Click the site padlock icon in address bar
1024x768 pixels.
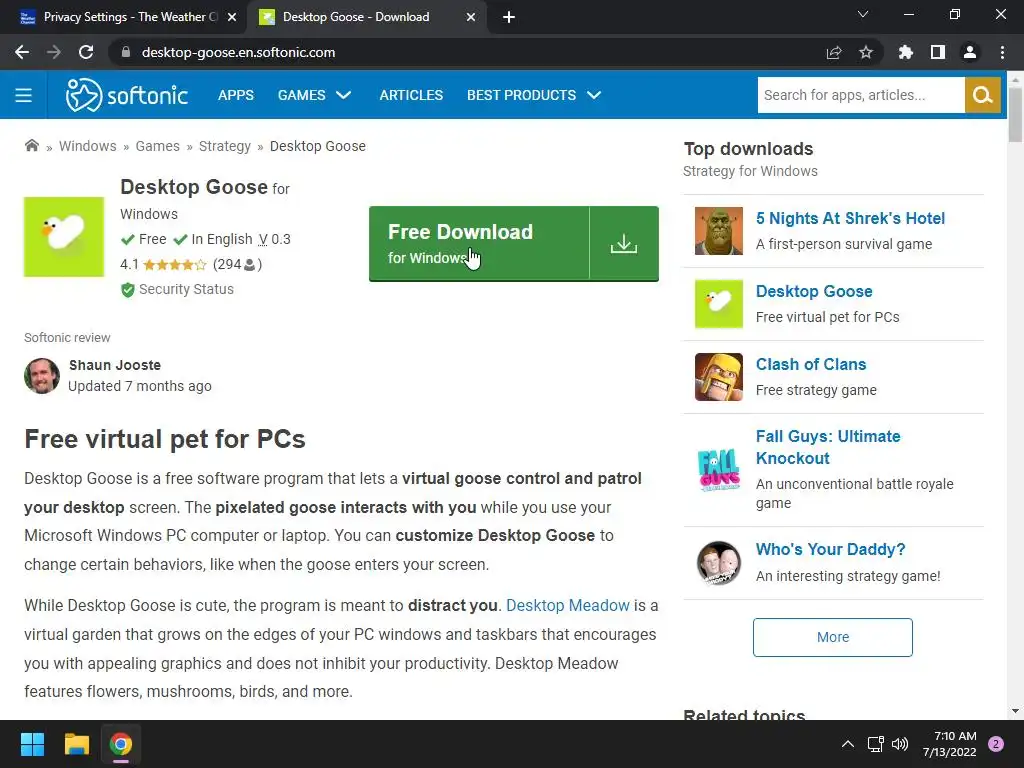pos(125,52)
